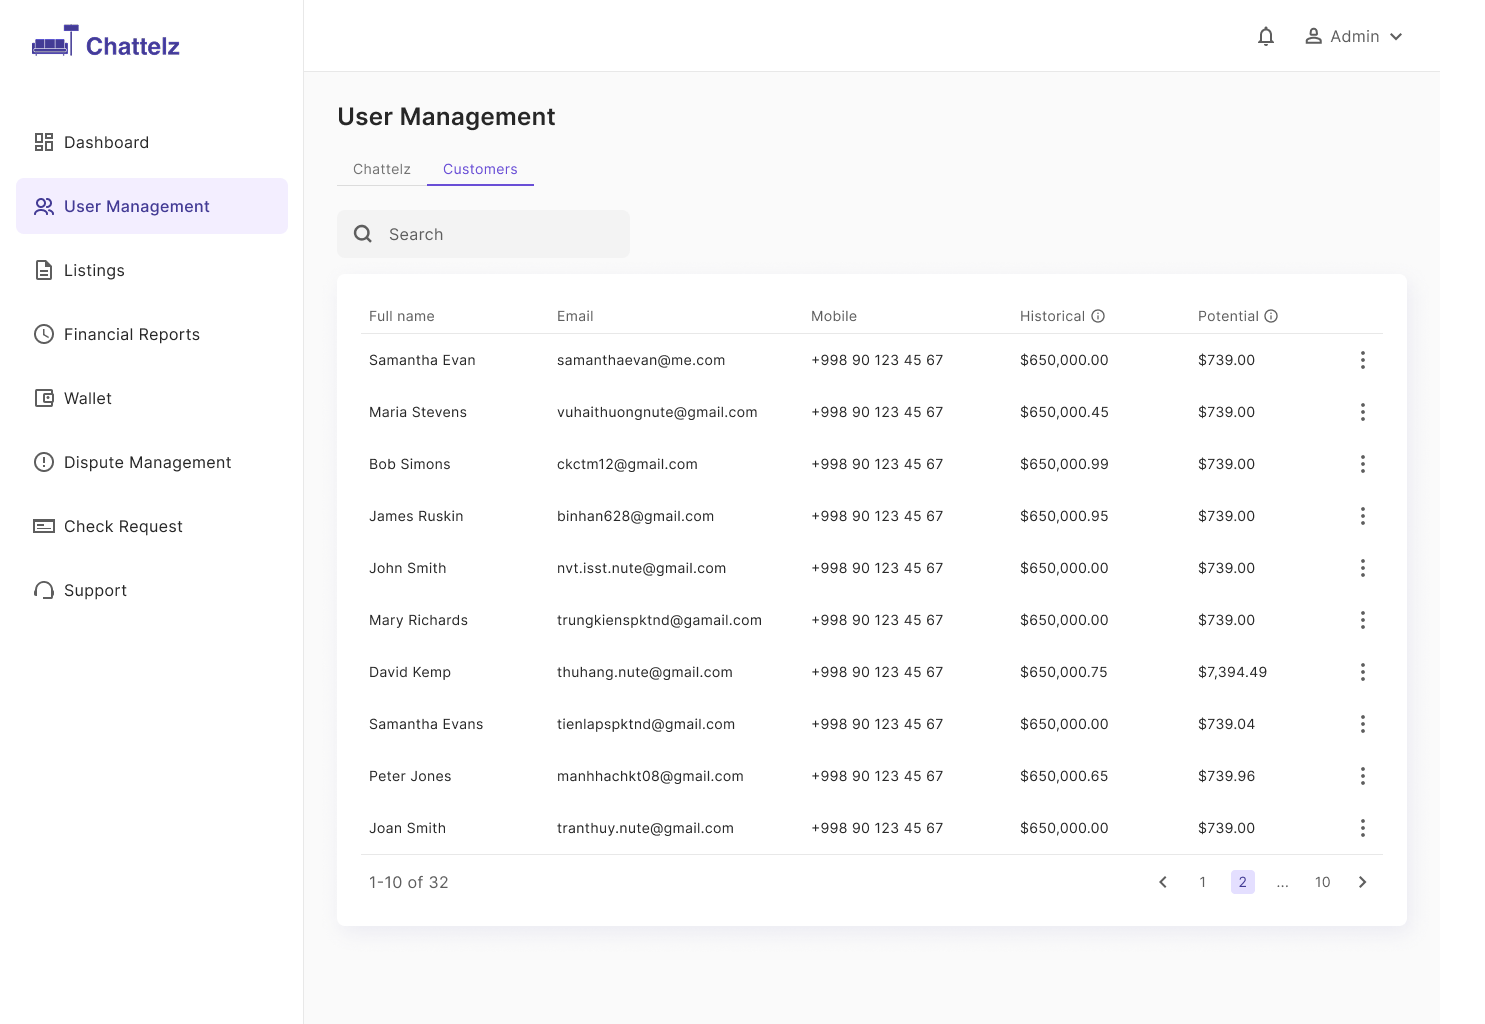Viewport: 1485px width, 1024px height.
Task: Click the Support headset icon
Action: pos(44,590)
